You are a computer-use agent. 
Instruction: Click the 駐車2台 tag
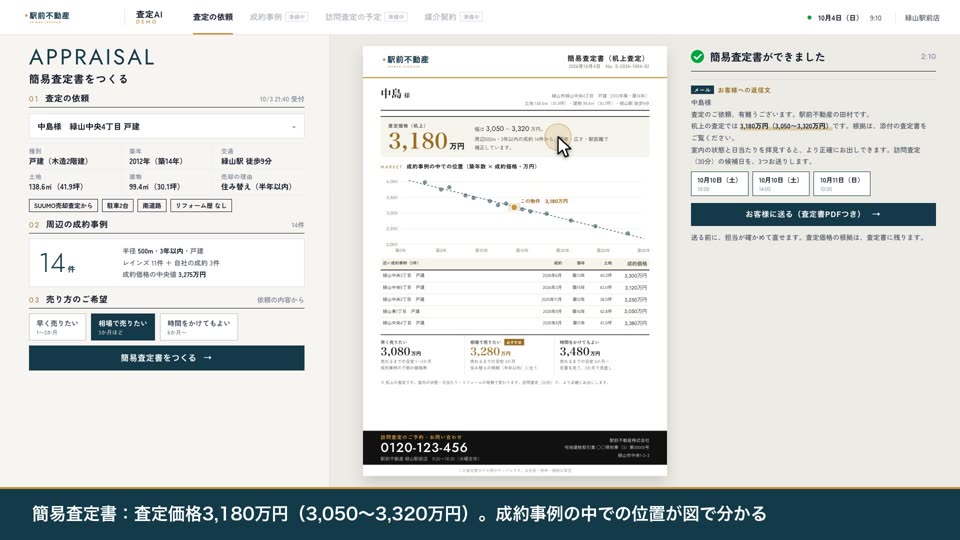click(118, 206)
